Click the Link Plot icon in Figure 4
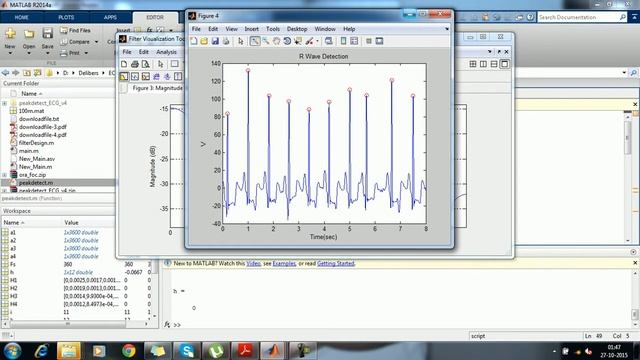The height and width of the screenshot is (360, 640). pyautogui.click(x=329, y=41)
